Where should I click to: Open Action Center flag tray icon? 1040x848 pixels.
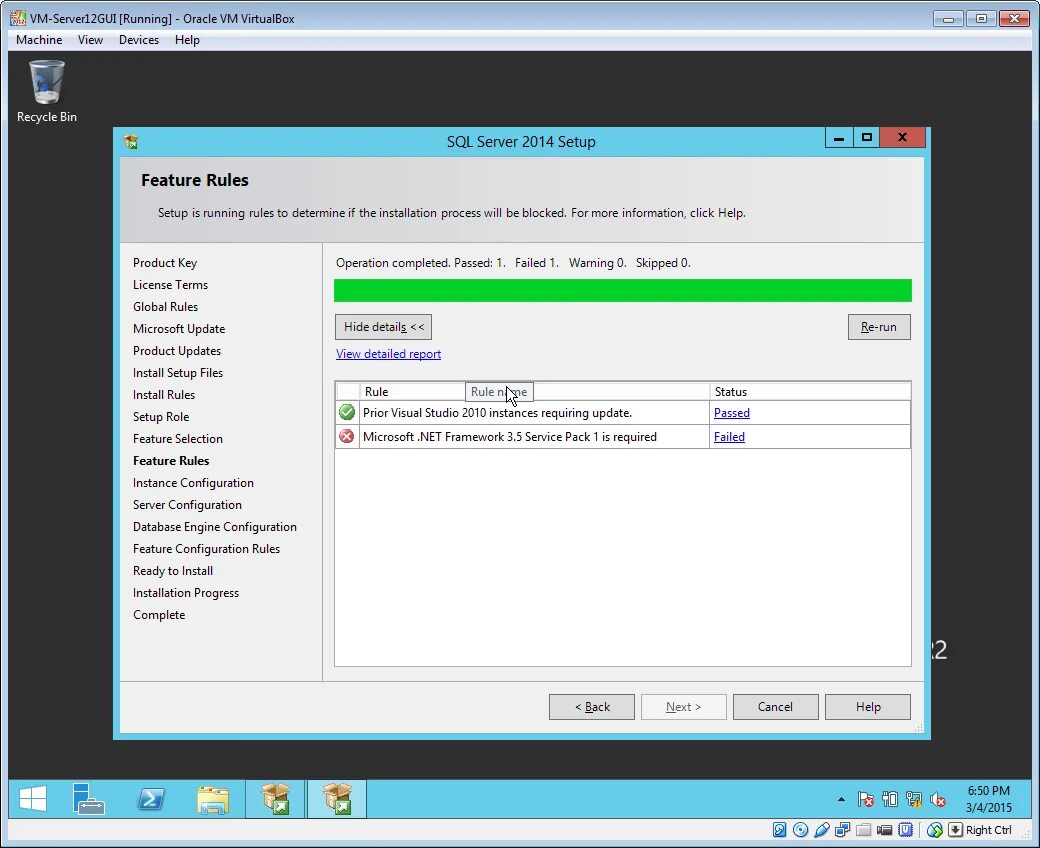tap(865, 800)
